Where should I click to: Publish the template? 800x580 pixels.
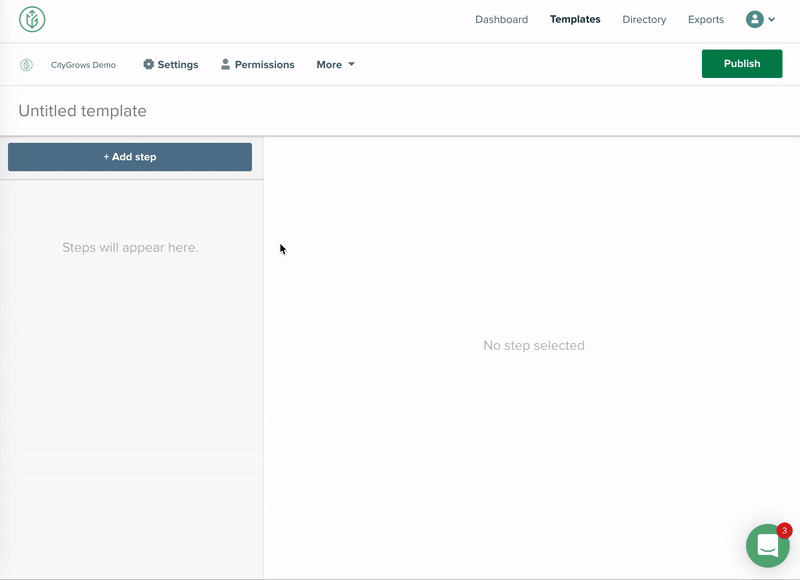742,64
